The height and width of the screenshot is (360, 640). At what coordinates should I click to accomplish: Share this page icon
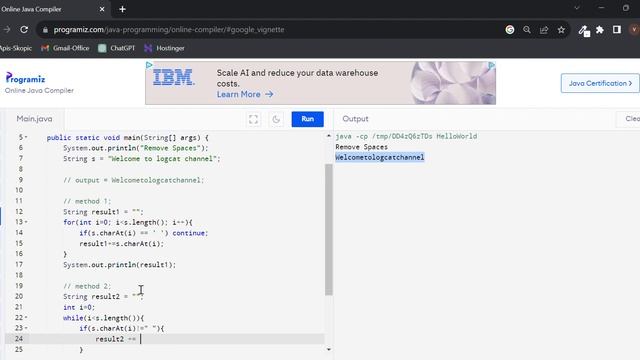point(544,30)
